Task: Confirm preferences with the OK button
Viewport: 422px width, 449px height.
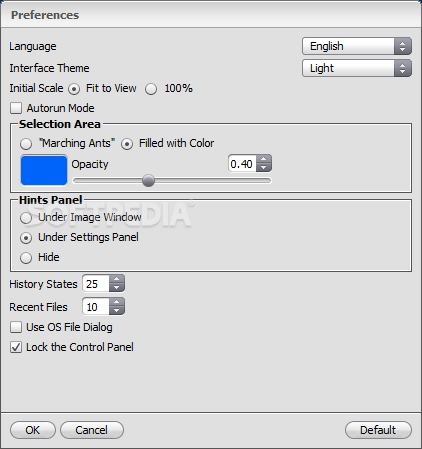Action: point(33,430)
